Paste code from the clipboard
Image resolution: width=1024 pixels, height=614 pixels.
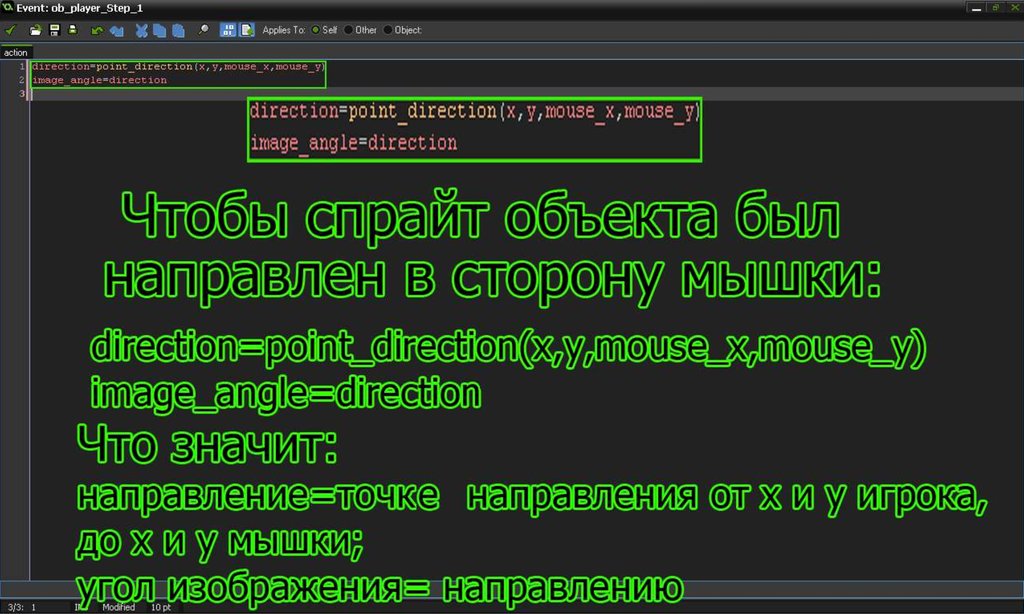tap(178, 30)
